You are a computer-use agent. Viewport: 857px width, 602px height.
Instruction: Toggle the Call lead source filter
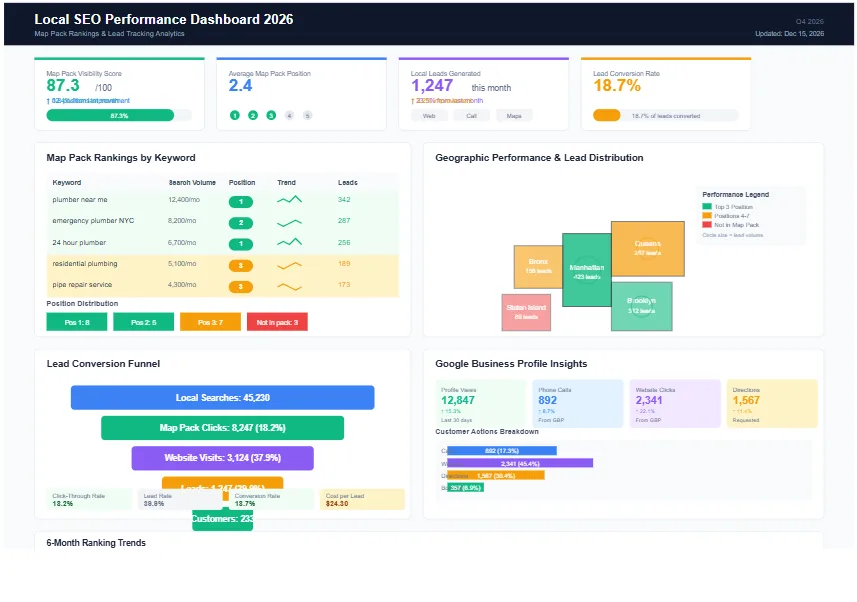pyautogui.click(x=471, y=115)
